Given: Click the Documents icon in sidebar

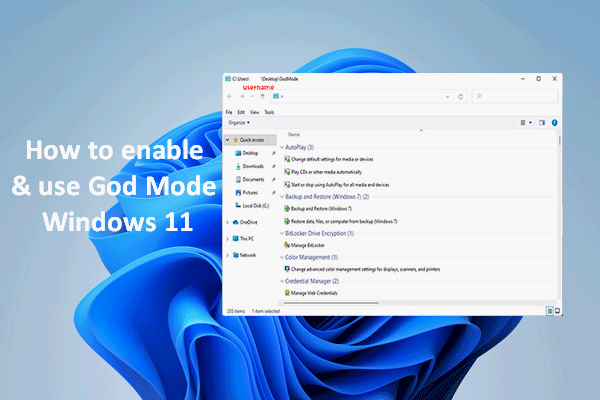Looking at the screenshot, I should tap(238, 179).
